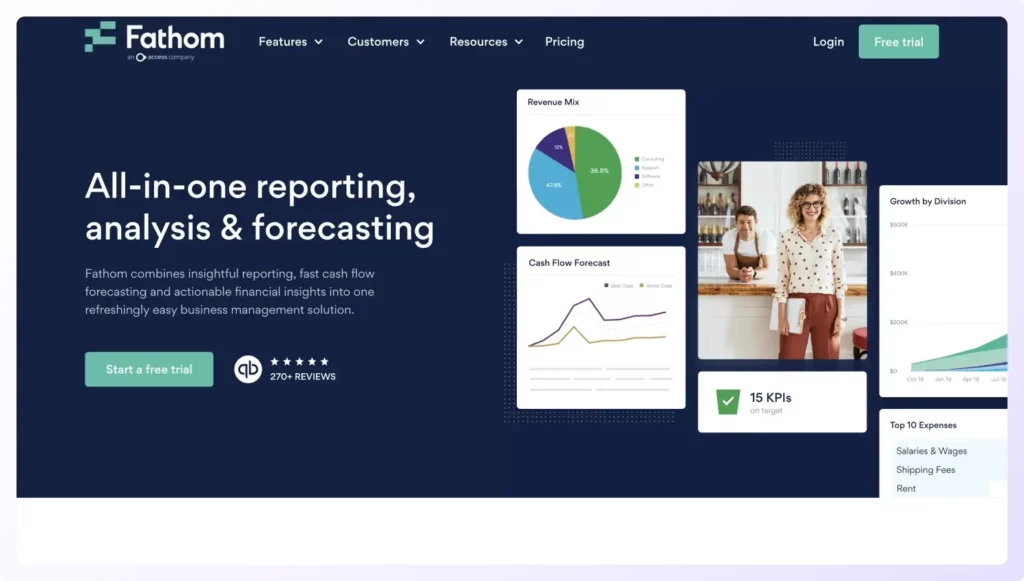
Task: Click the green 36.8% pie slice
Action: click(598, 171)
